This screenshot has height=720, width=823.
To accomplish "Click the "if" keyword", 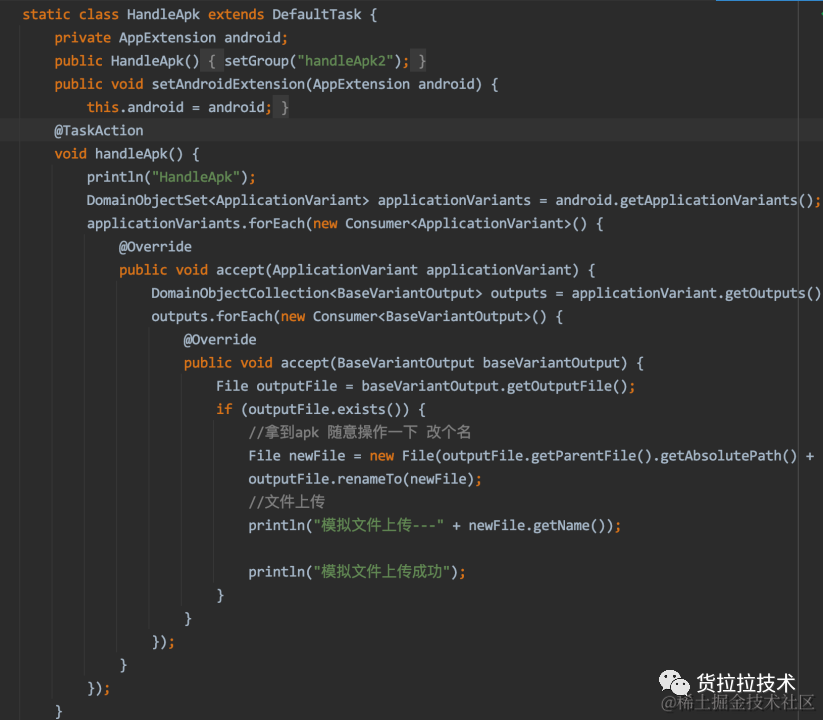I will coord(224,409).
